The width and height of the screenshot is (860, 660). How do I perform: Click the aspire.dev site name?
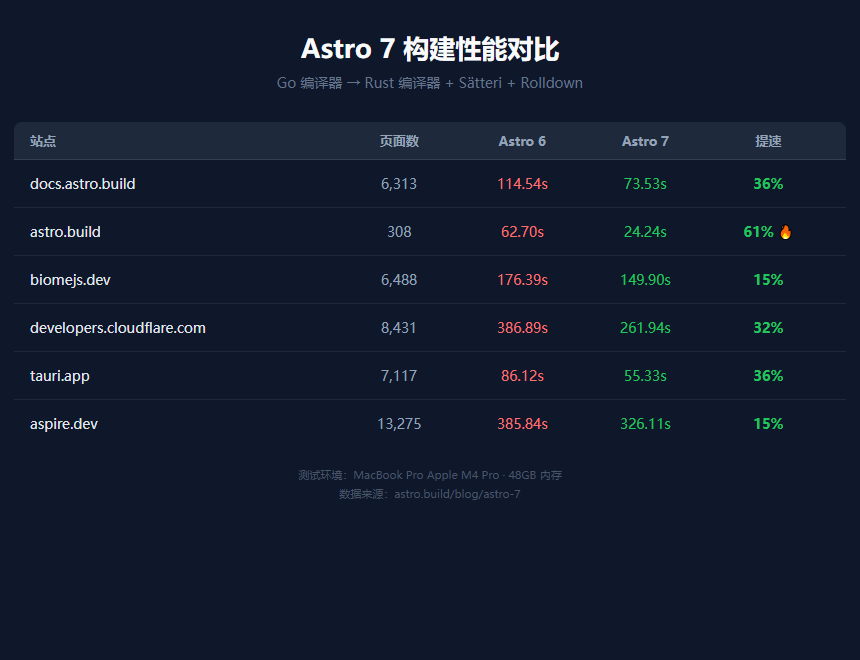click(64, 424)
